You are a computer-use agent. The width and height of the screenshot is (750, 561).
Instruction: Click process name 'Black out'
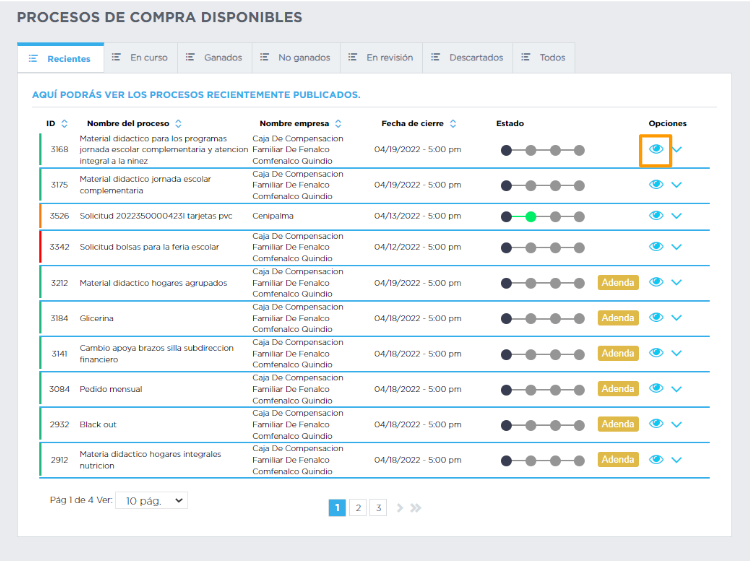click(98, 424)
